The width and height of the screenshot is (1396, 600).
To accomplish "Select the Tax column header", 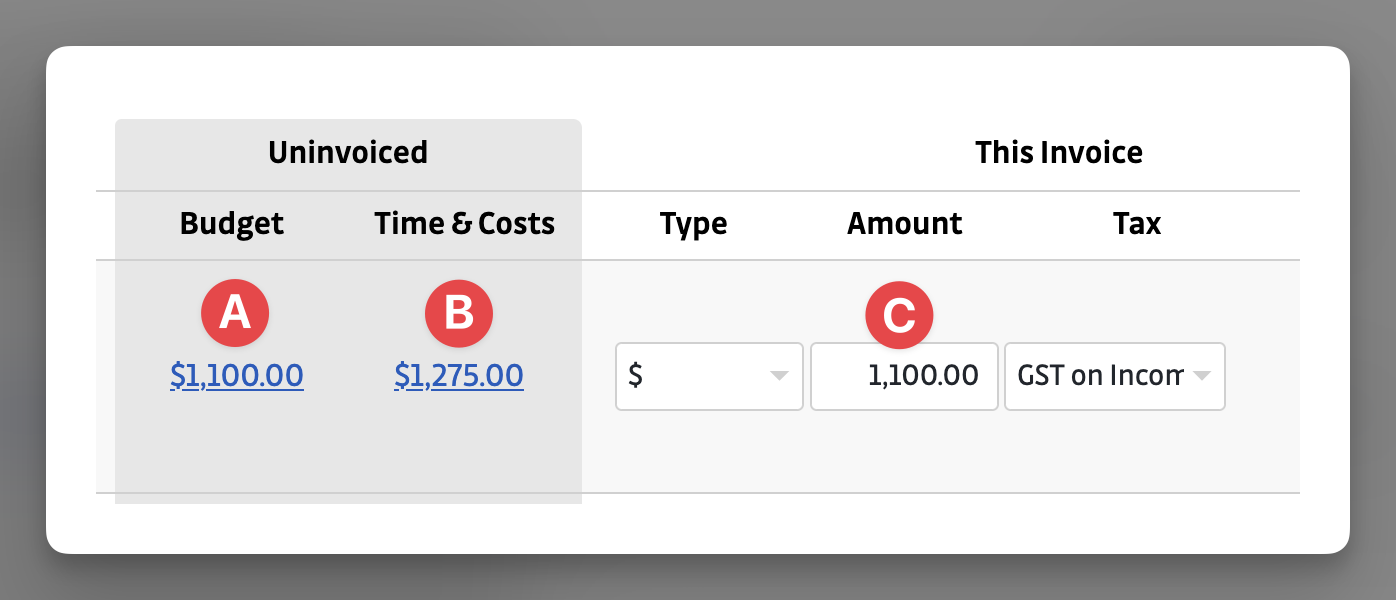I will 1137,224.
